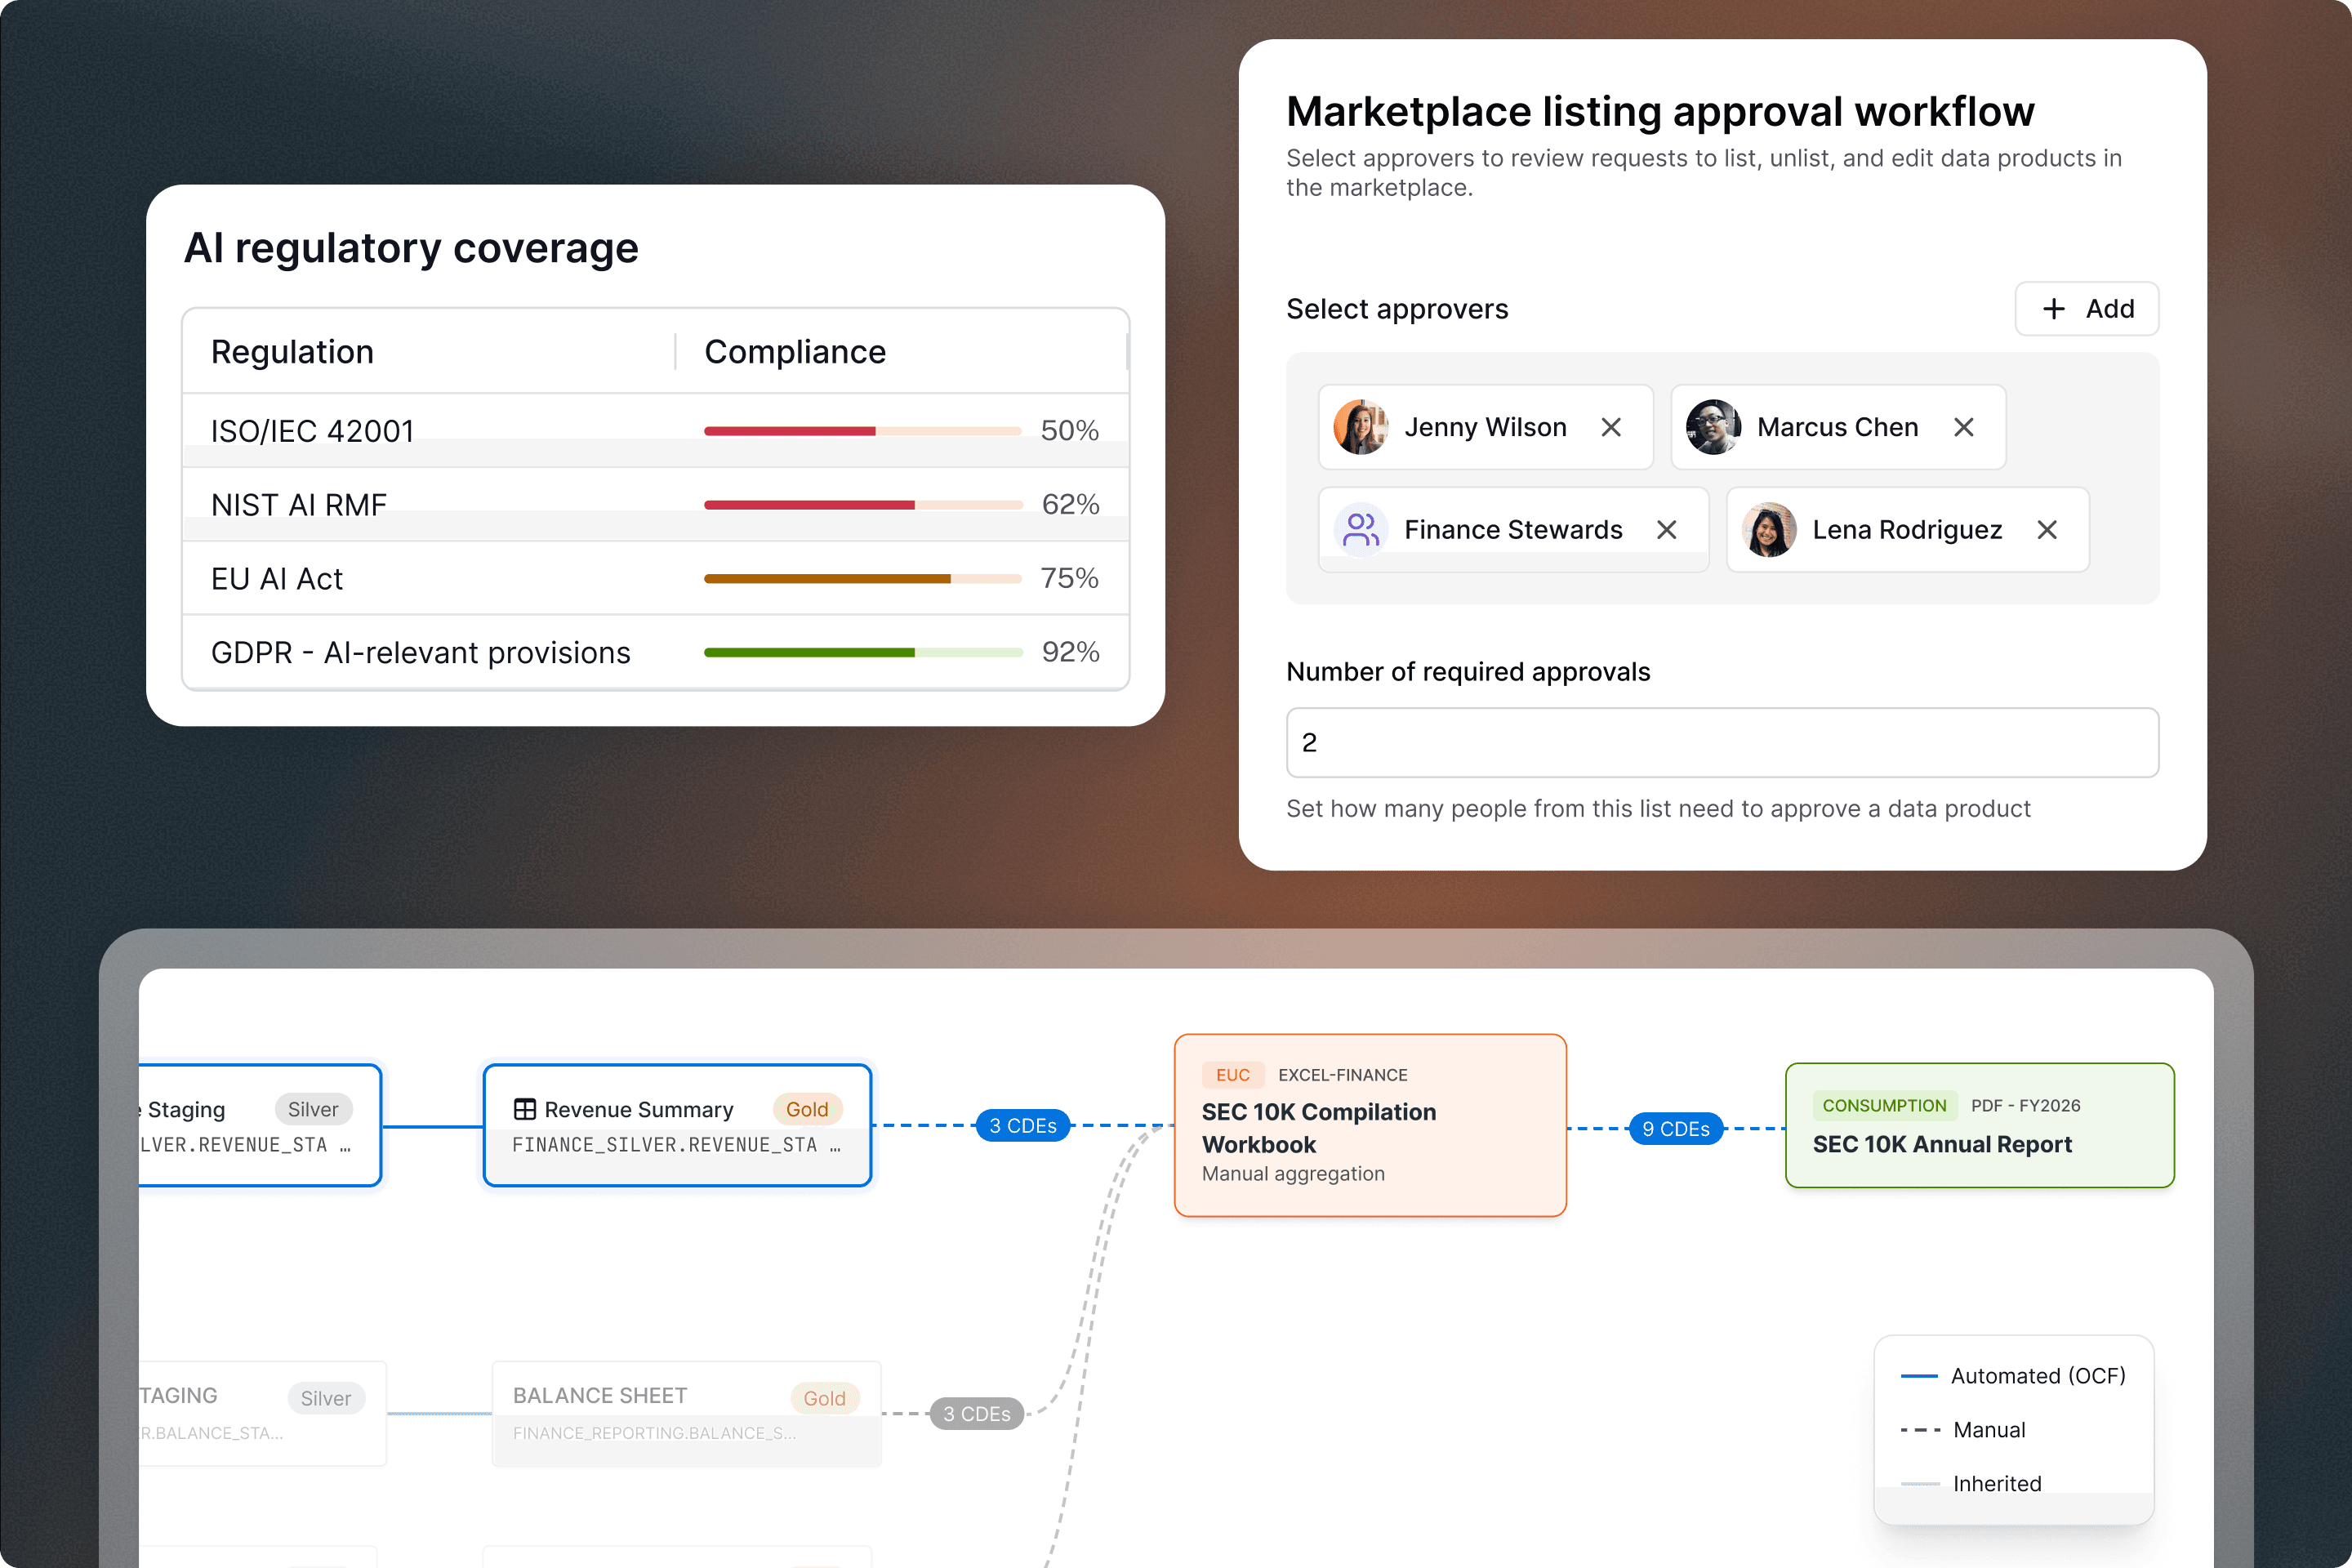Click the PDF - FY2026 label

click(2025, 1106)
